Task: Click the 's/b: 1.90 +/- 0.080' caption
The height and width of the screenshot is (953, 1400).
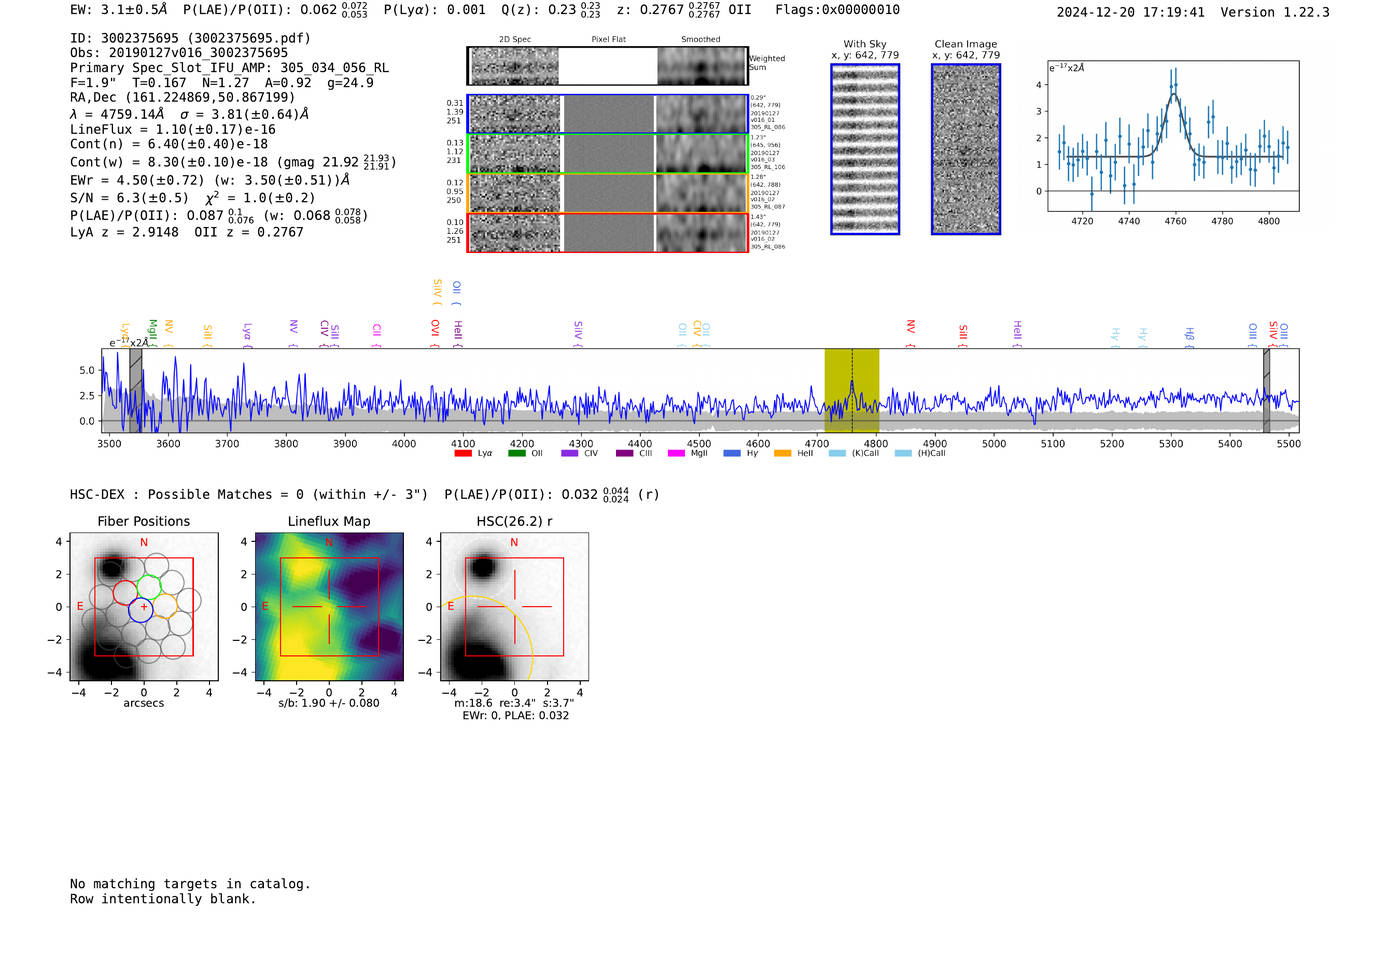Action: (x=329, y=703)
